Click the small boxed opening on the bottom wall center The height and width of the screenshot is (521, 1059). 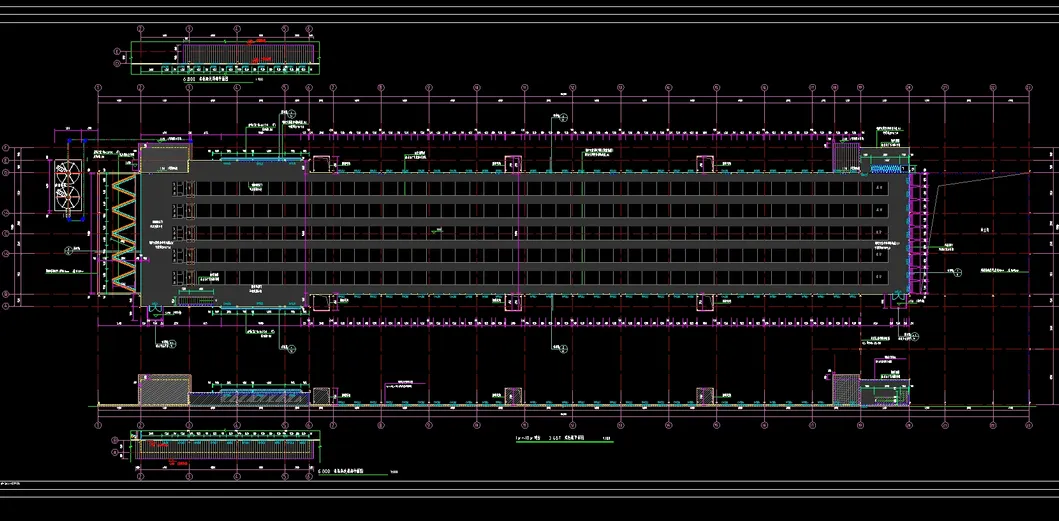click(x=513, y=301)
